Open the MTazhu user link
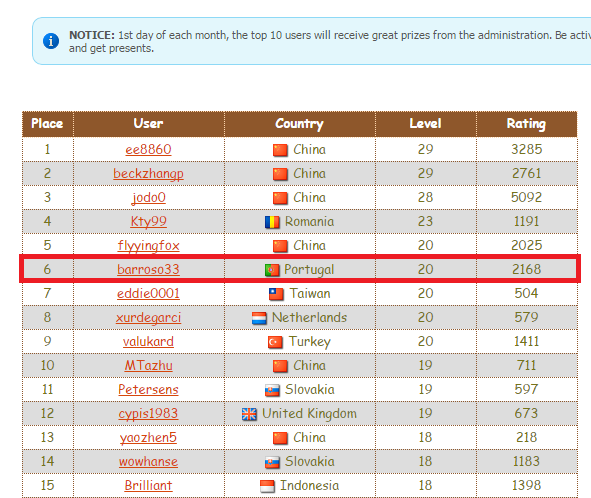 click(149, 366)
